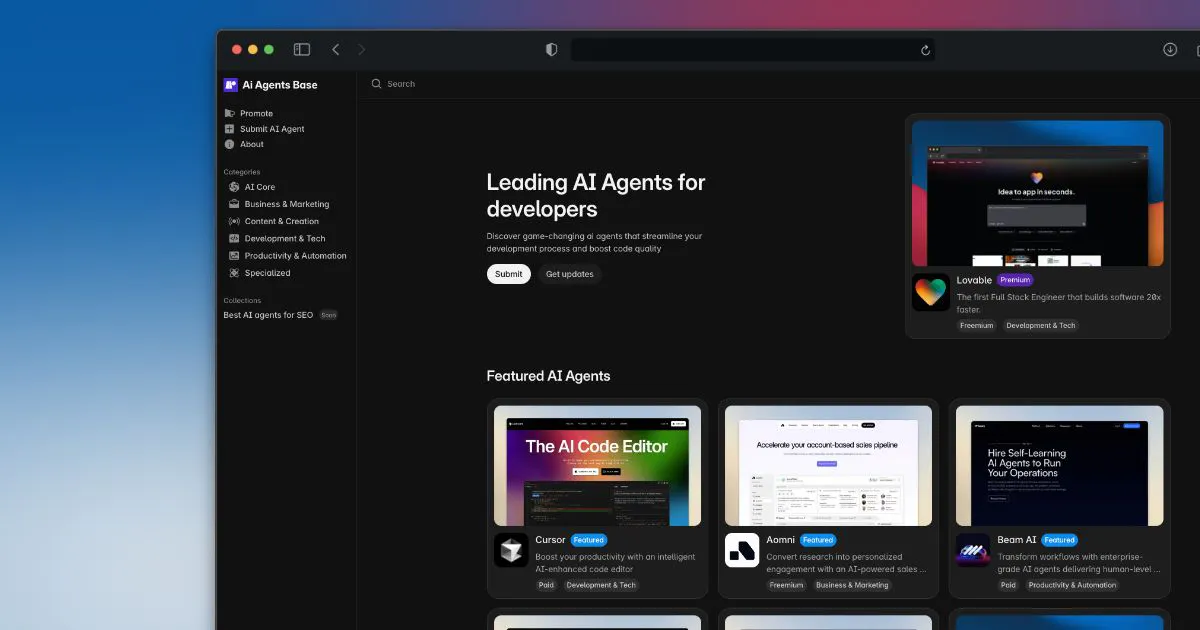This screenshot has width=1200, height=630.
Task: Open the browser downloads icon
Action: point(1170,49)
